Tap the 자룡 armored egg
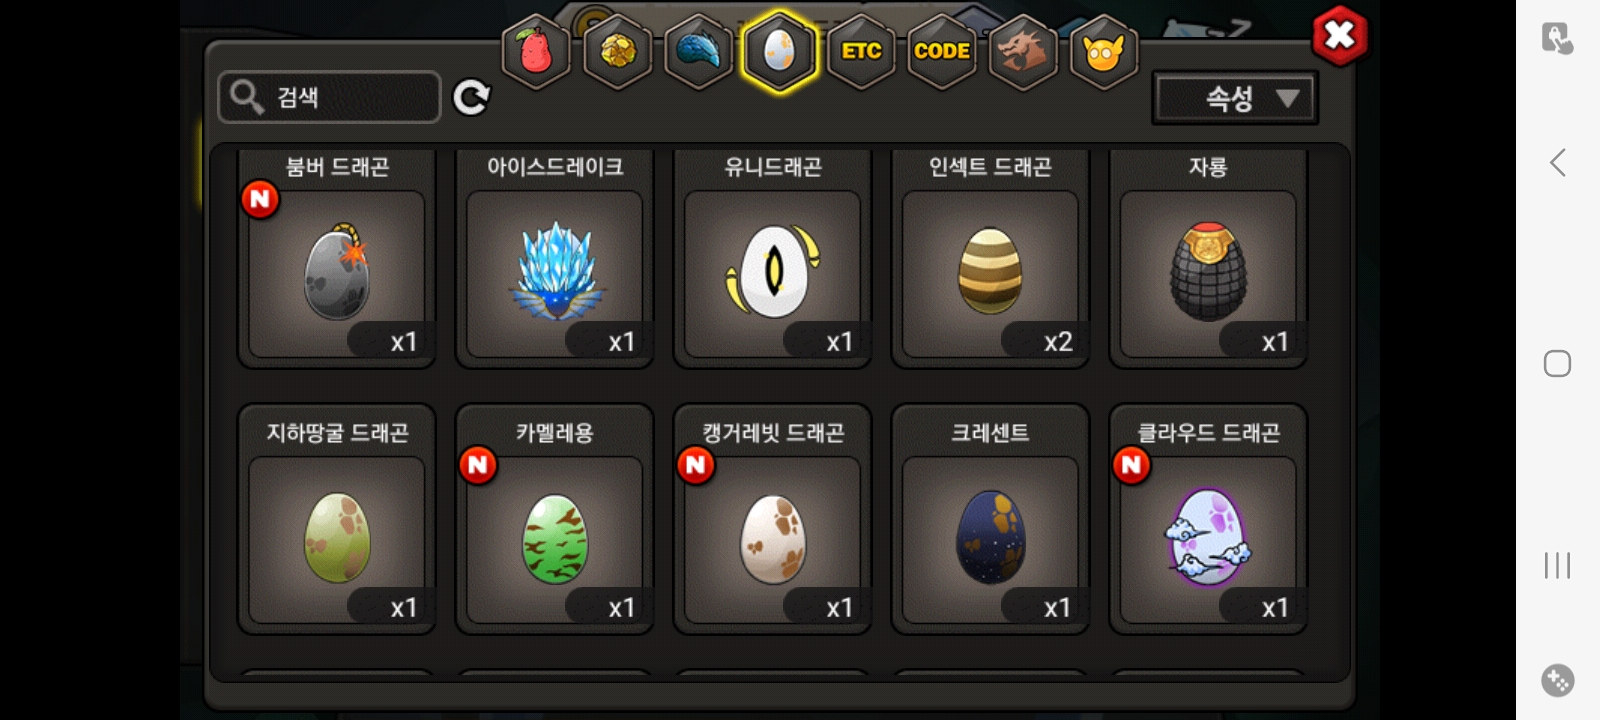 pos(1208,258)
